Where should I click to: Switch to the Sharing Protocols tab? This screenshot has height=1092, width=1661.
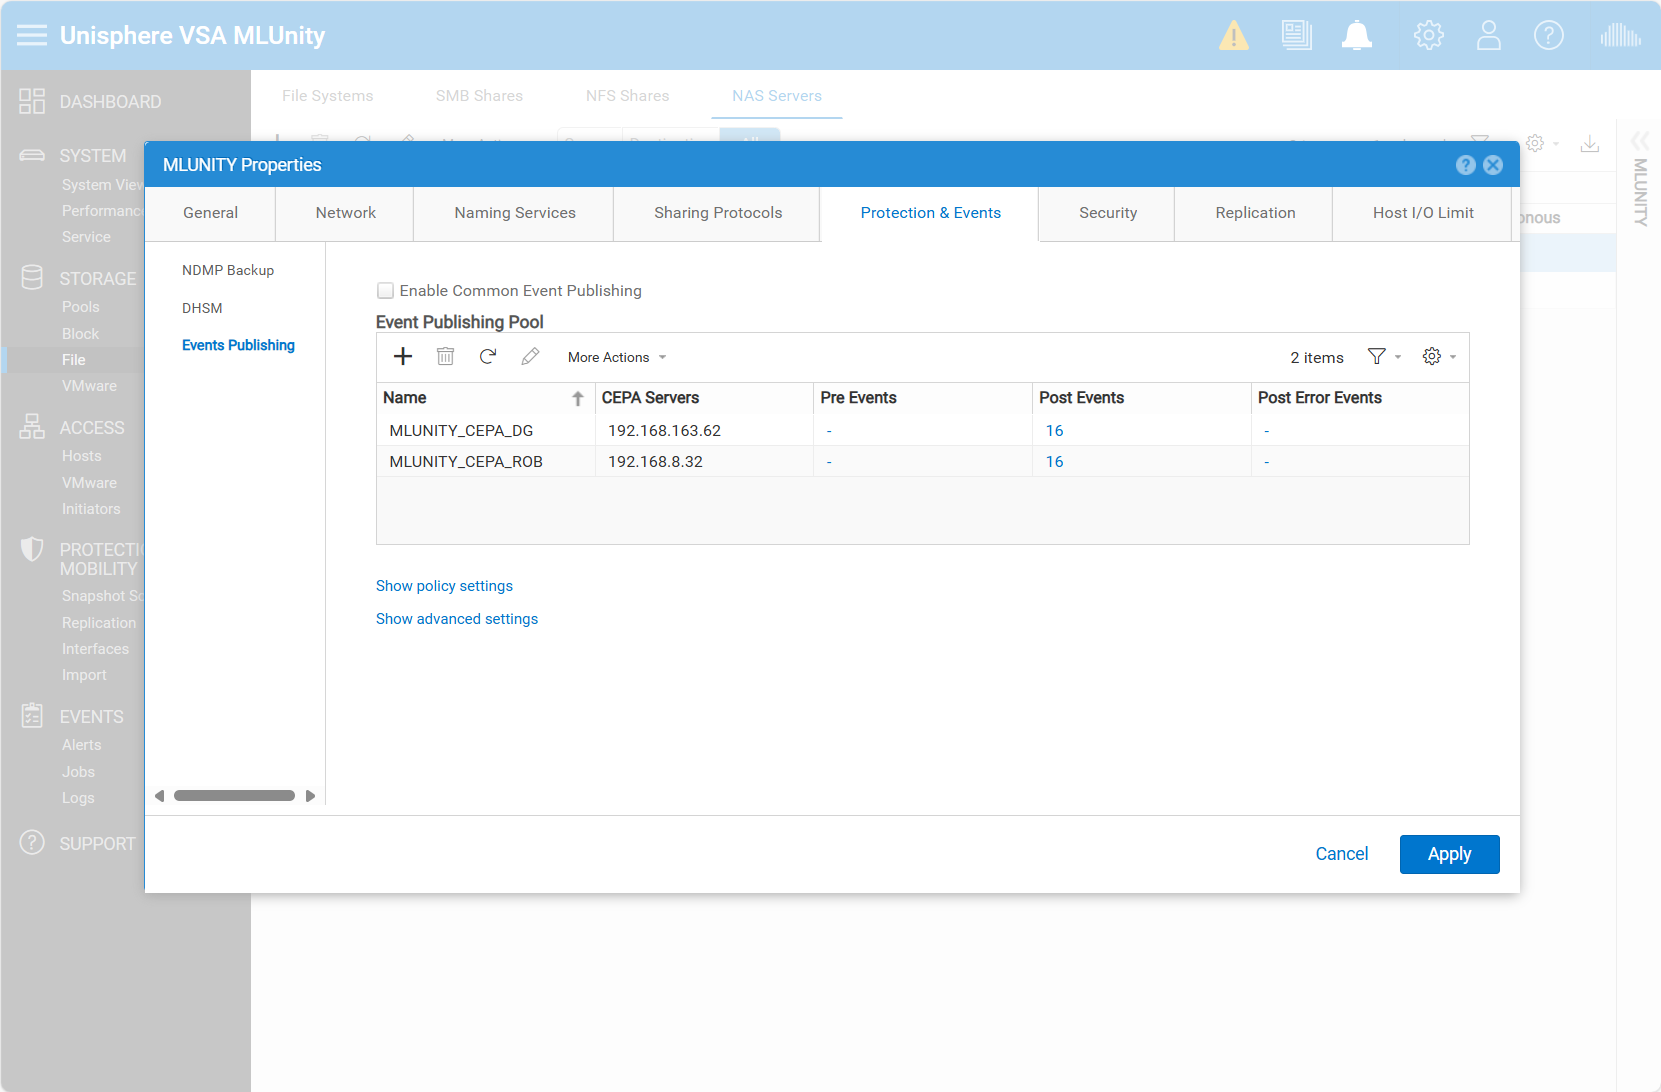[717, 213]
